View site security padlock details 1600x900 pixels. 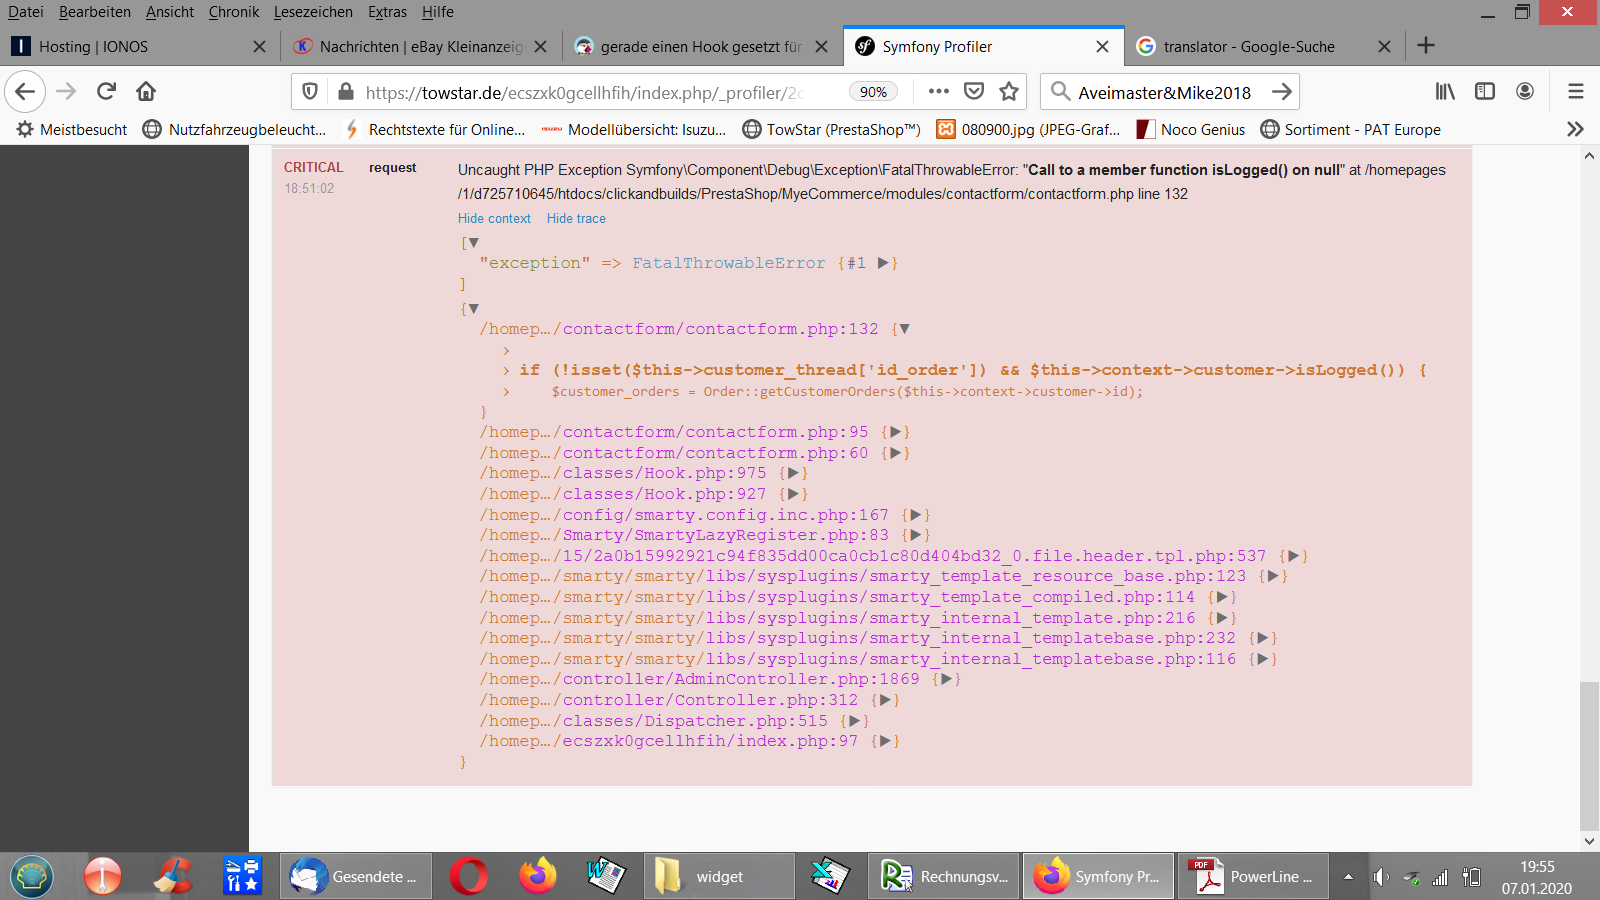[x=346, y=92]
